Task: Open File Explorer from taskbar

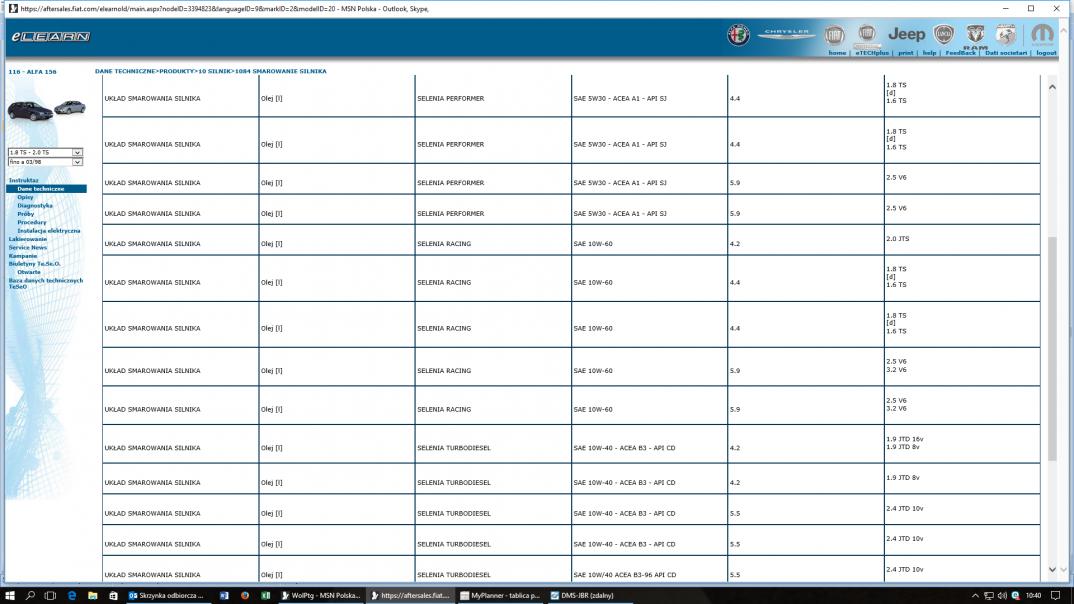Action: tap(92, 596)
